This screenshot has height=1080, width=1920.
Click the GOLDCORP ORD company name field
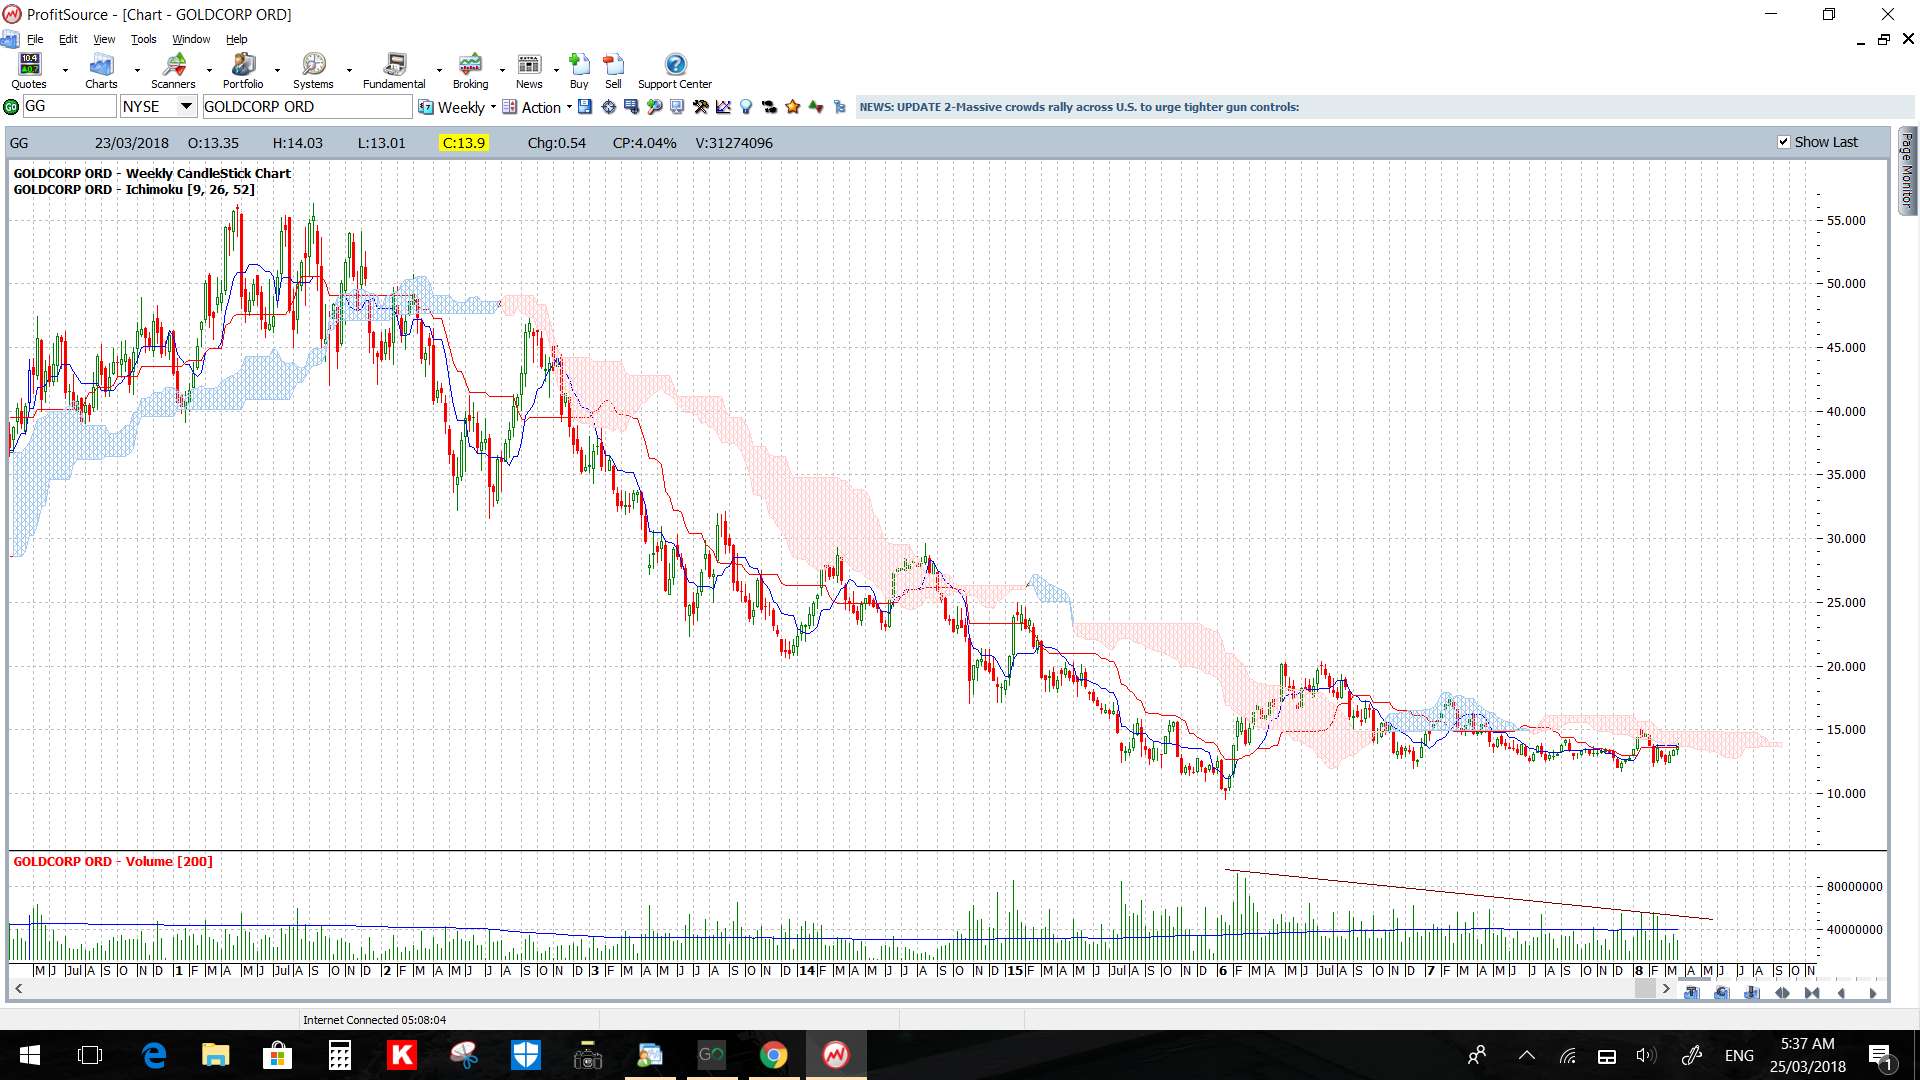[x=306, y=107]
